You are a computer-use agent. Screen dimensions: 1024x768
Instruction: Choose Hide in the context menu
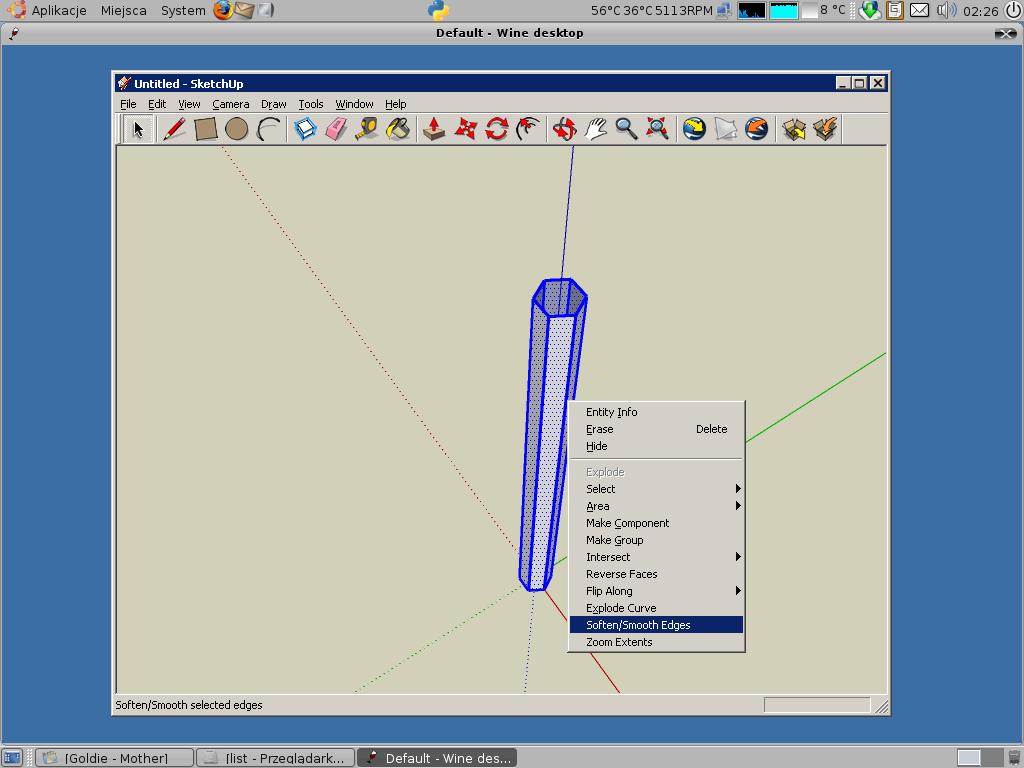point(656,446)
